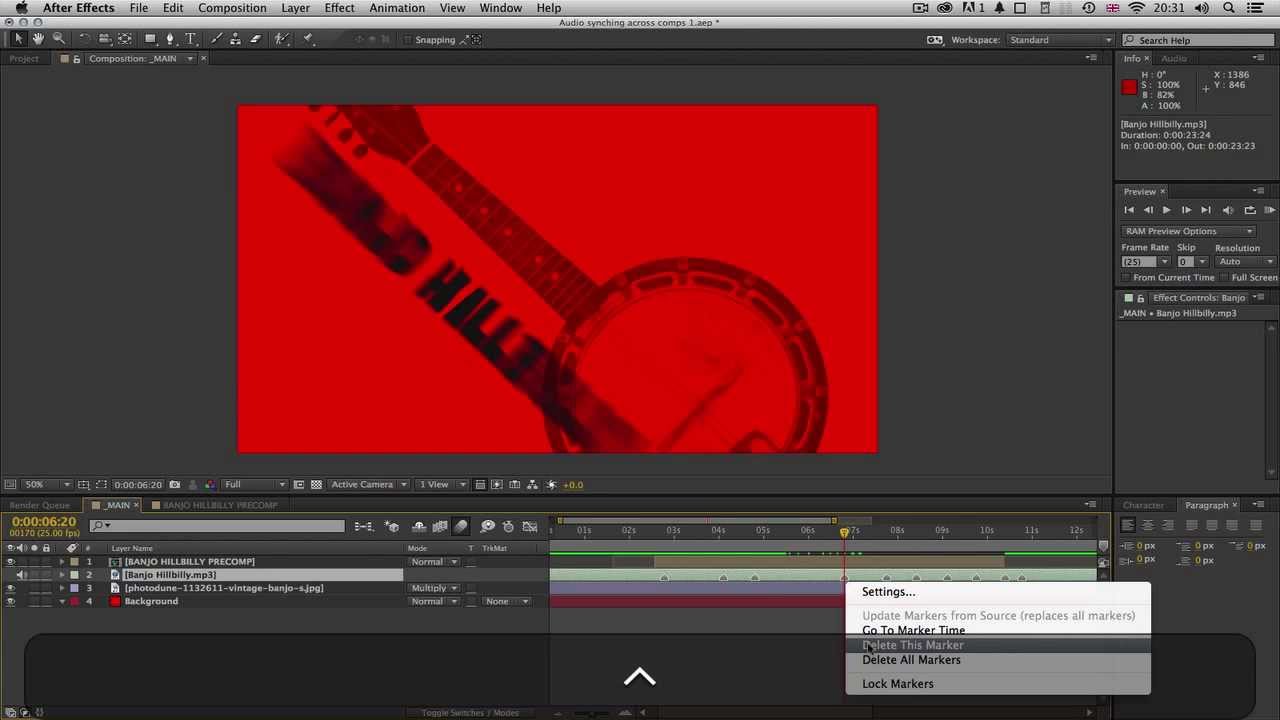Select the Puppet Pin tool
Viewport: 1280px width, 720px height.
point(307,39)
